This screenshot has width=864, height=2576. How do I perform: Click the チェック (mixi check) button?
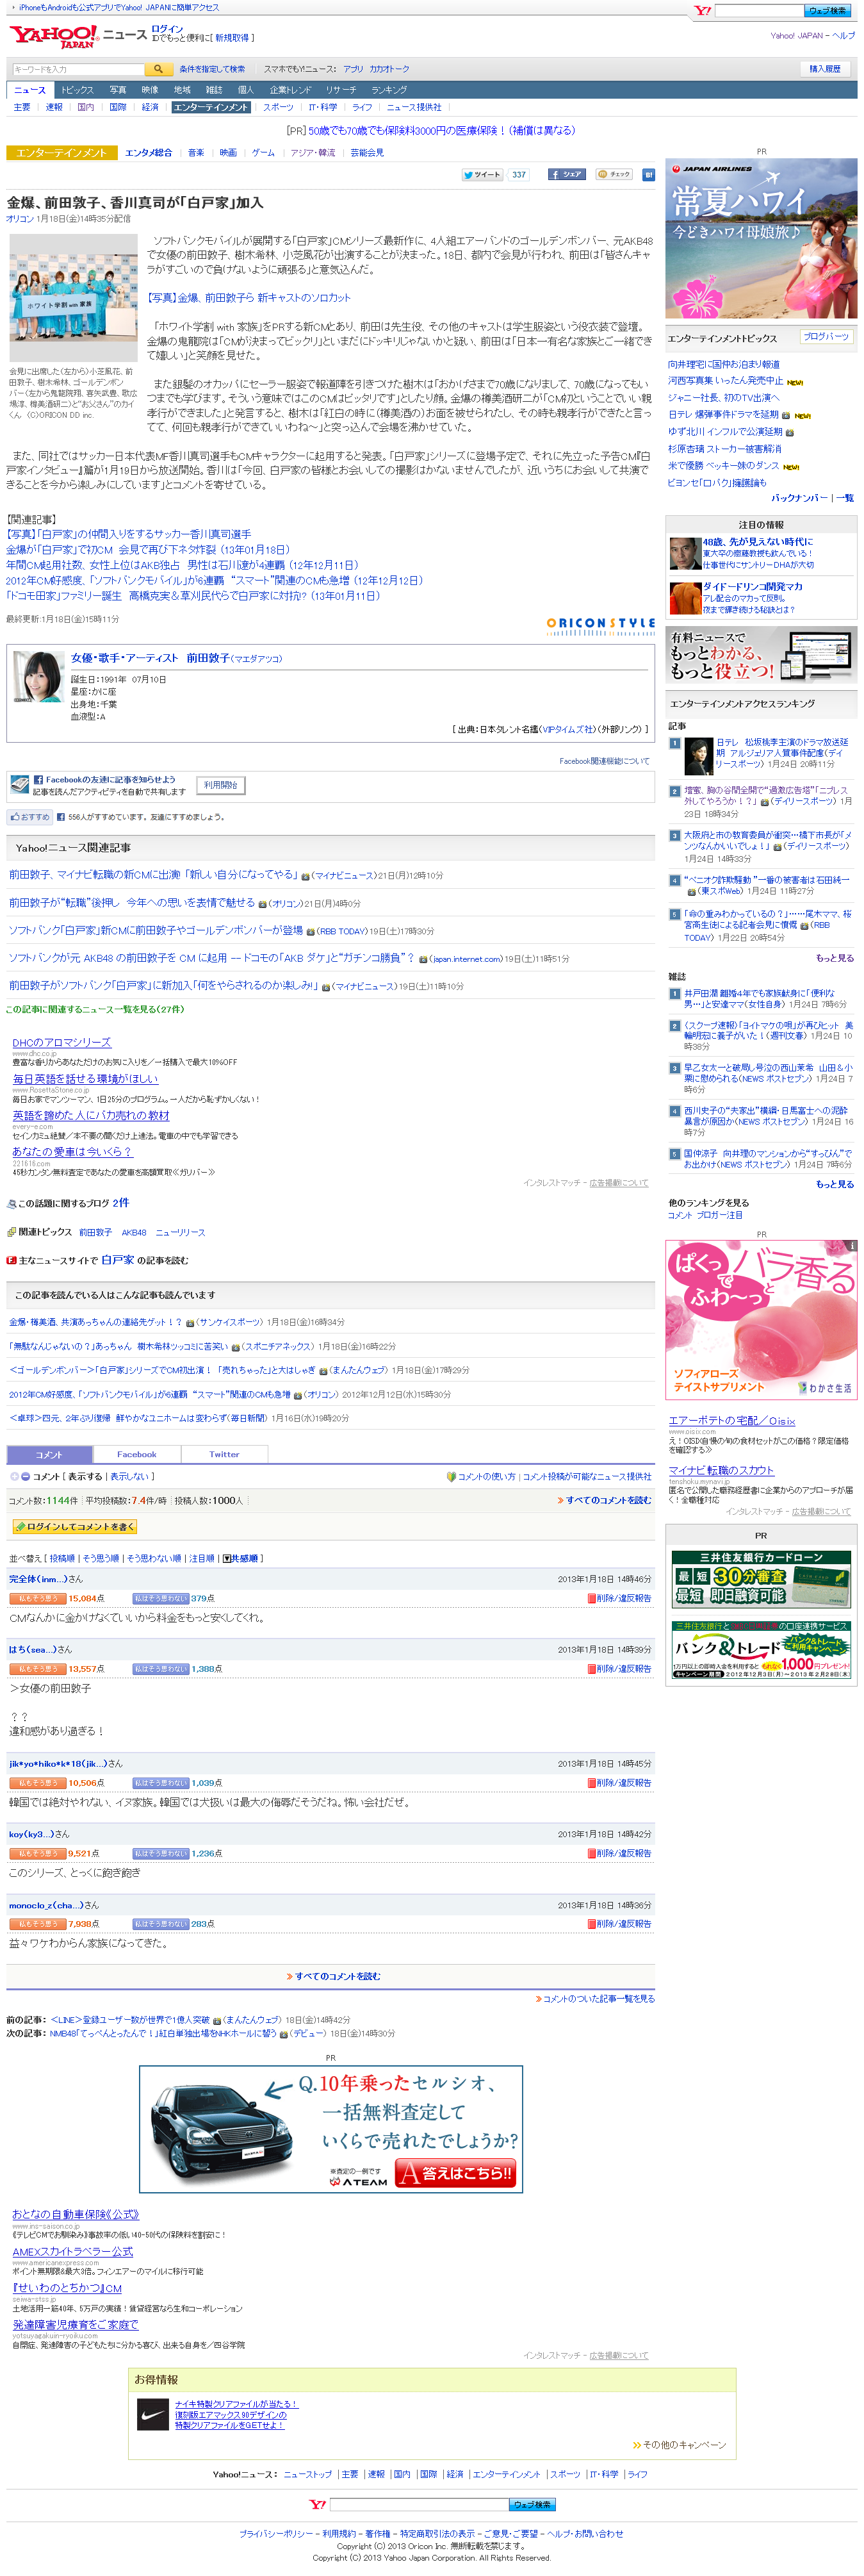[614, 174]
